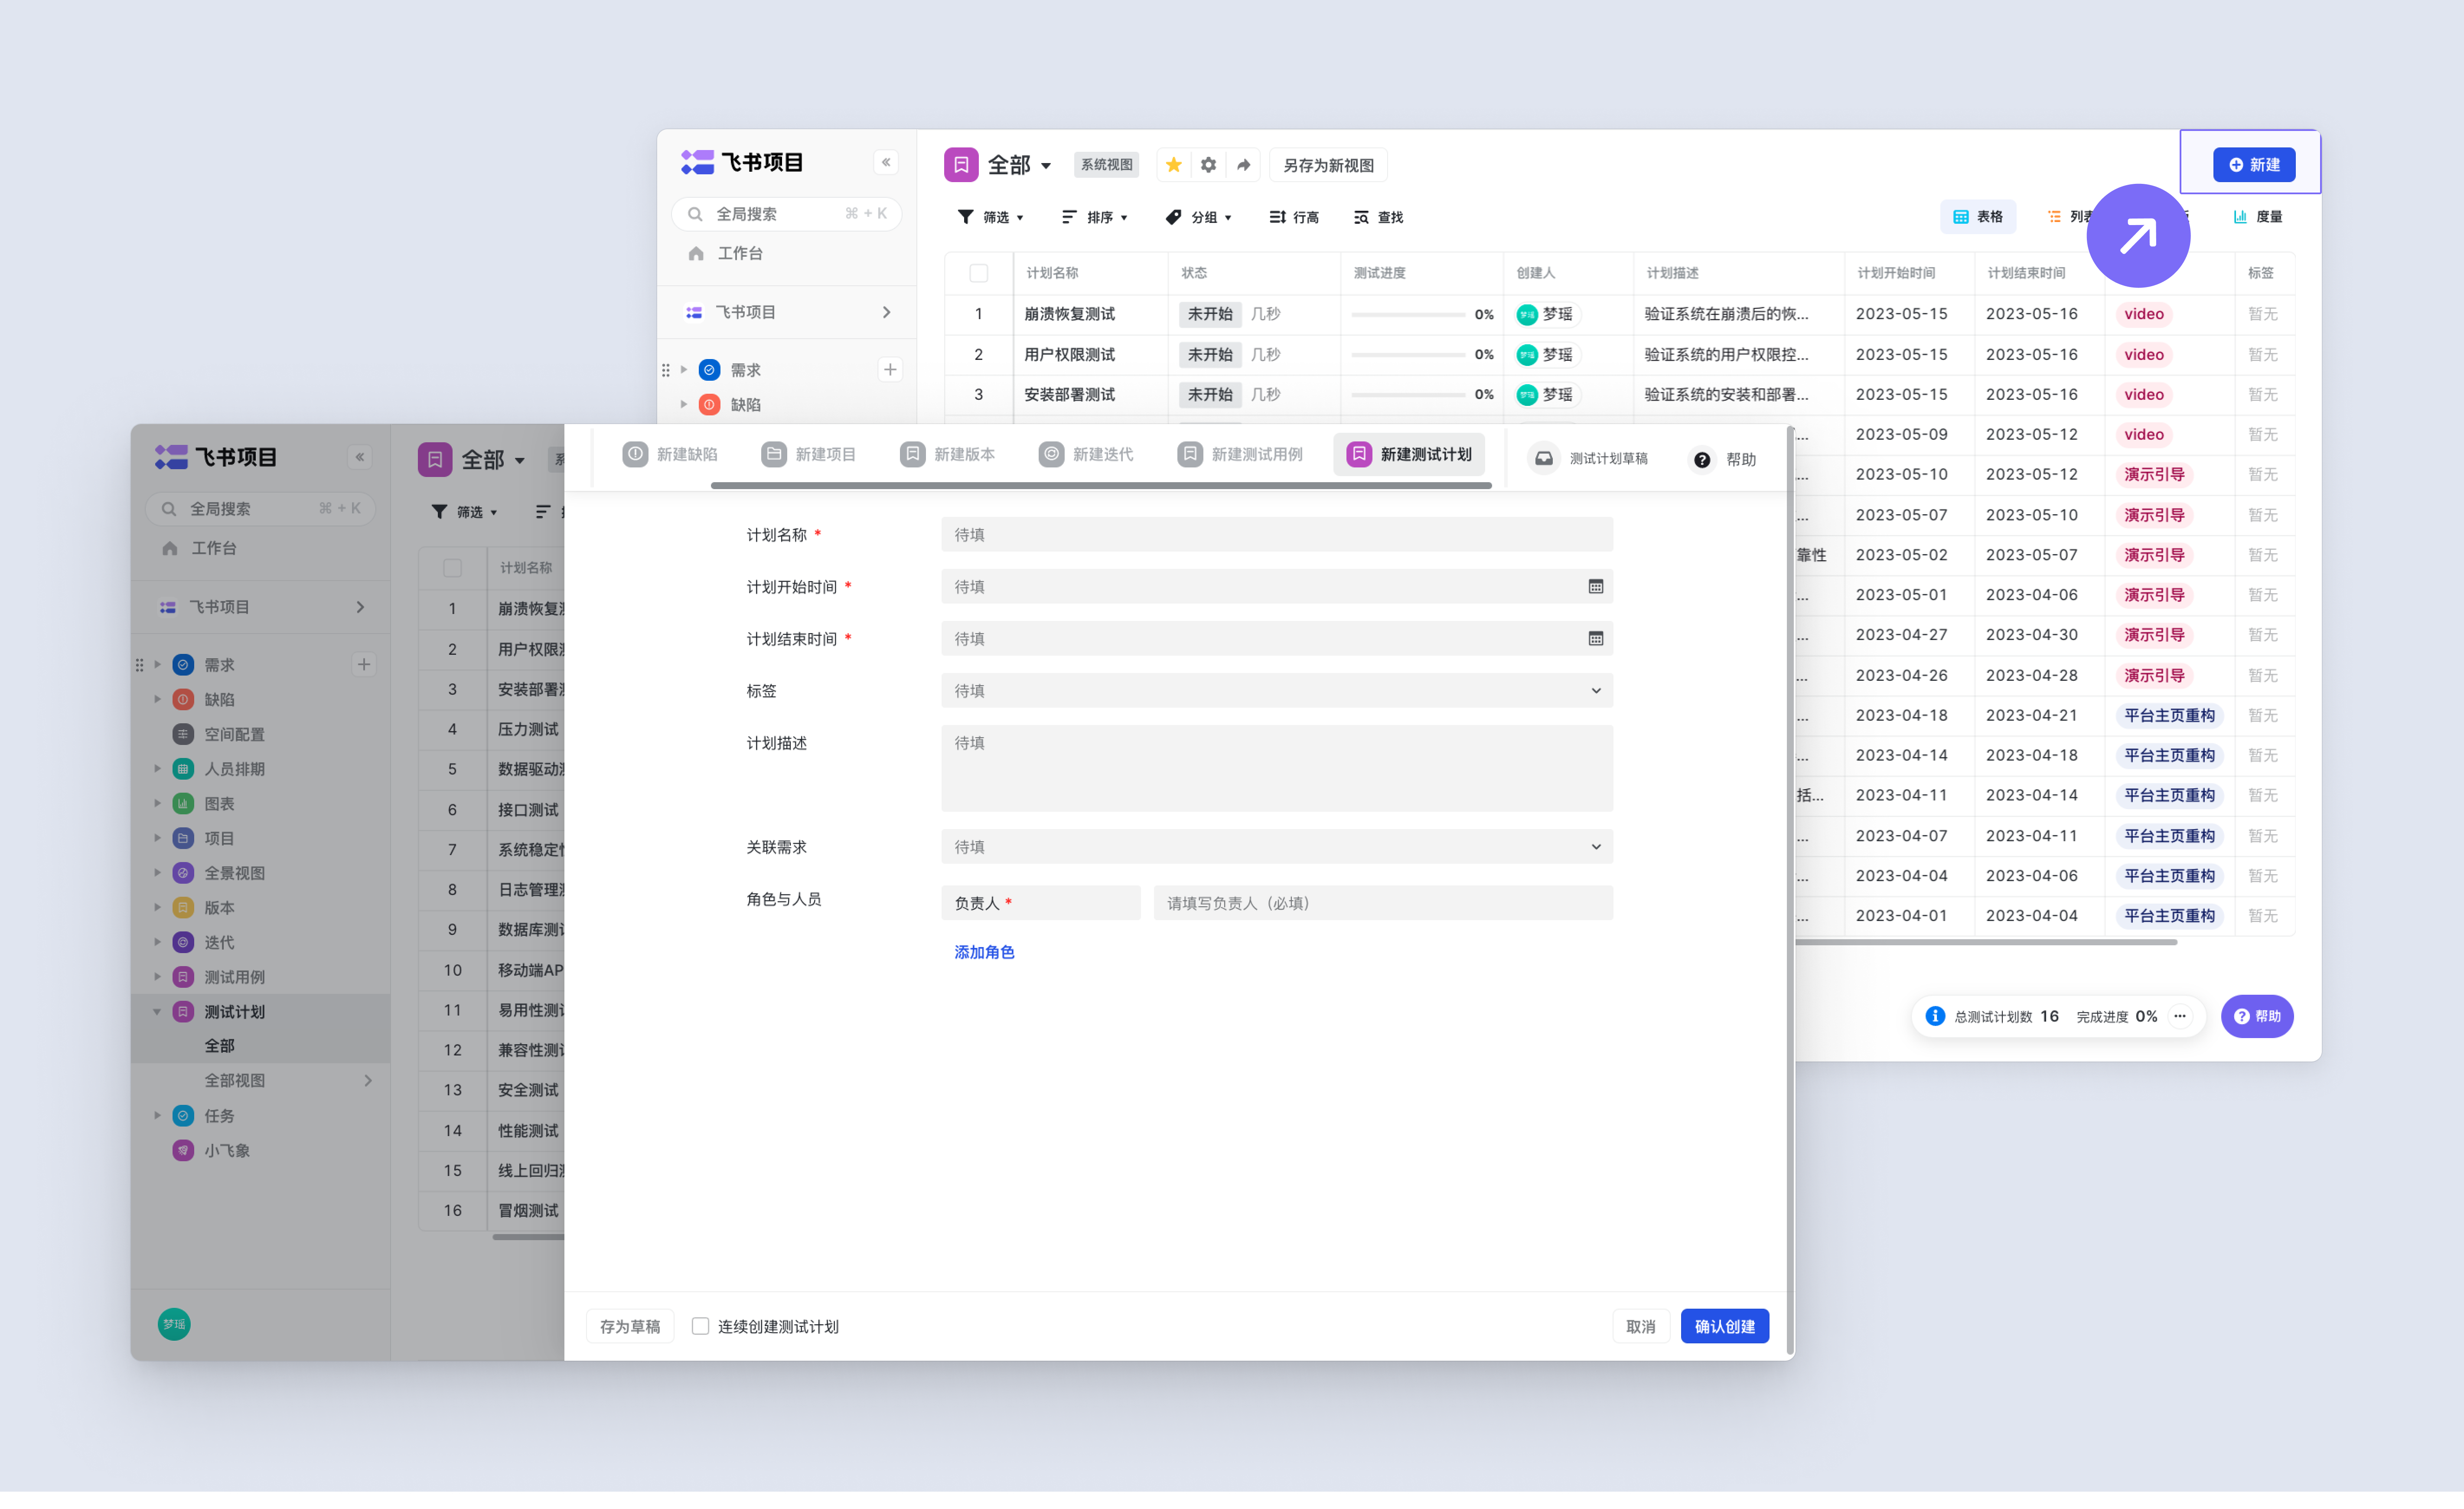The image size is (2464, 1509).
Task: Open calendar picker for 计划结束时间
Action: (1596, 639)
